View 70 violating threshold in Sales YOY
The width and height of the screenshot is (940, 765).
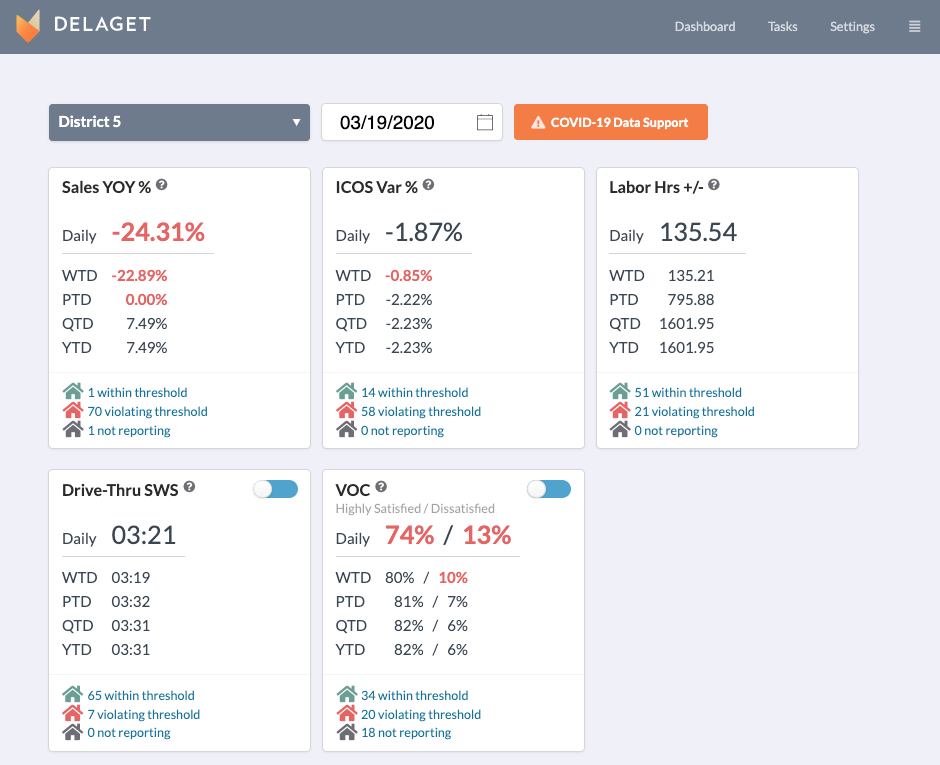pos(147,411)
